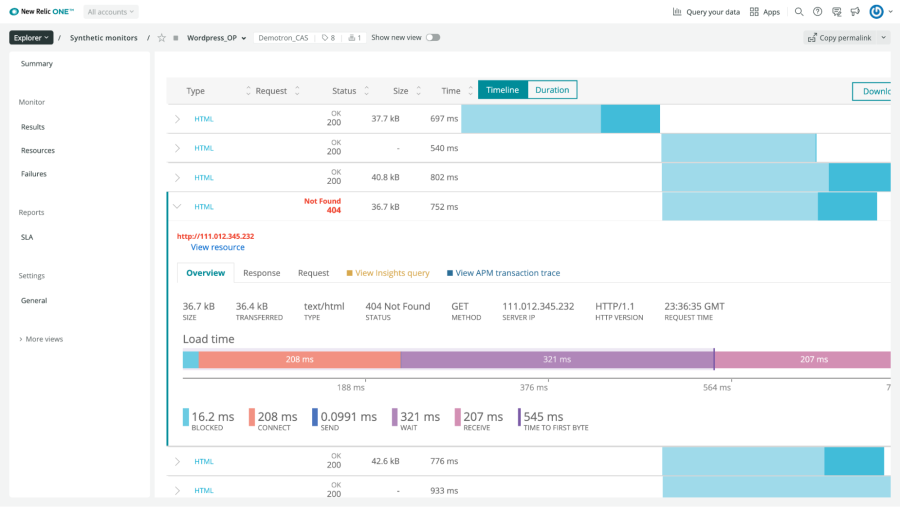Favorite the monitor with the star icon
This screenshot has width=900, height=507.
point(162,38)
